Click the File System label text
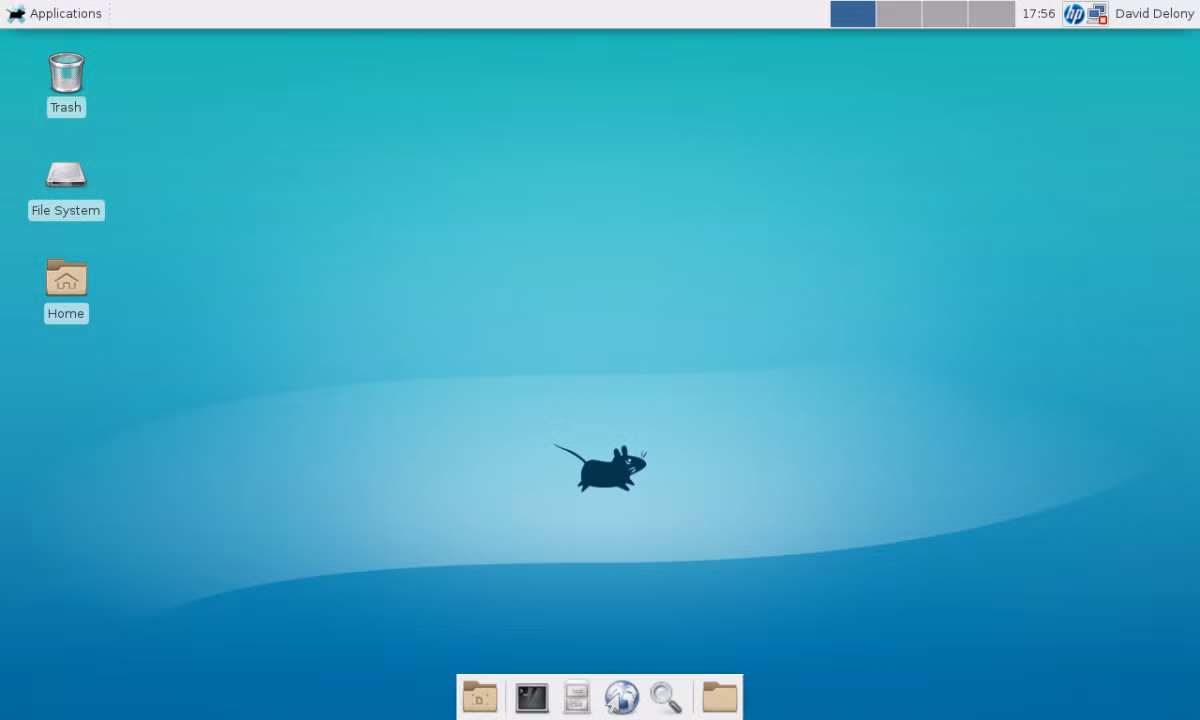The height and width of the screenshot is (720, 1200). coord(66,210)
